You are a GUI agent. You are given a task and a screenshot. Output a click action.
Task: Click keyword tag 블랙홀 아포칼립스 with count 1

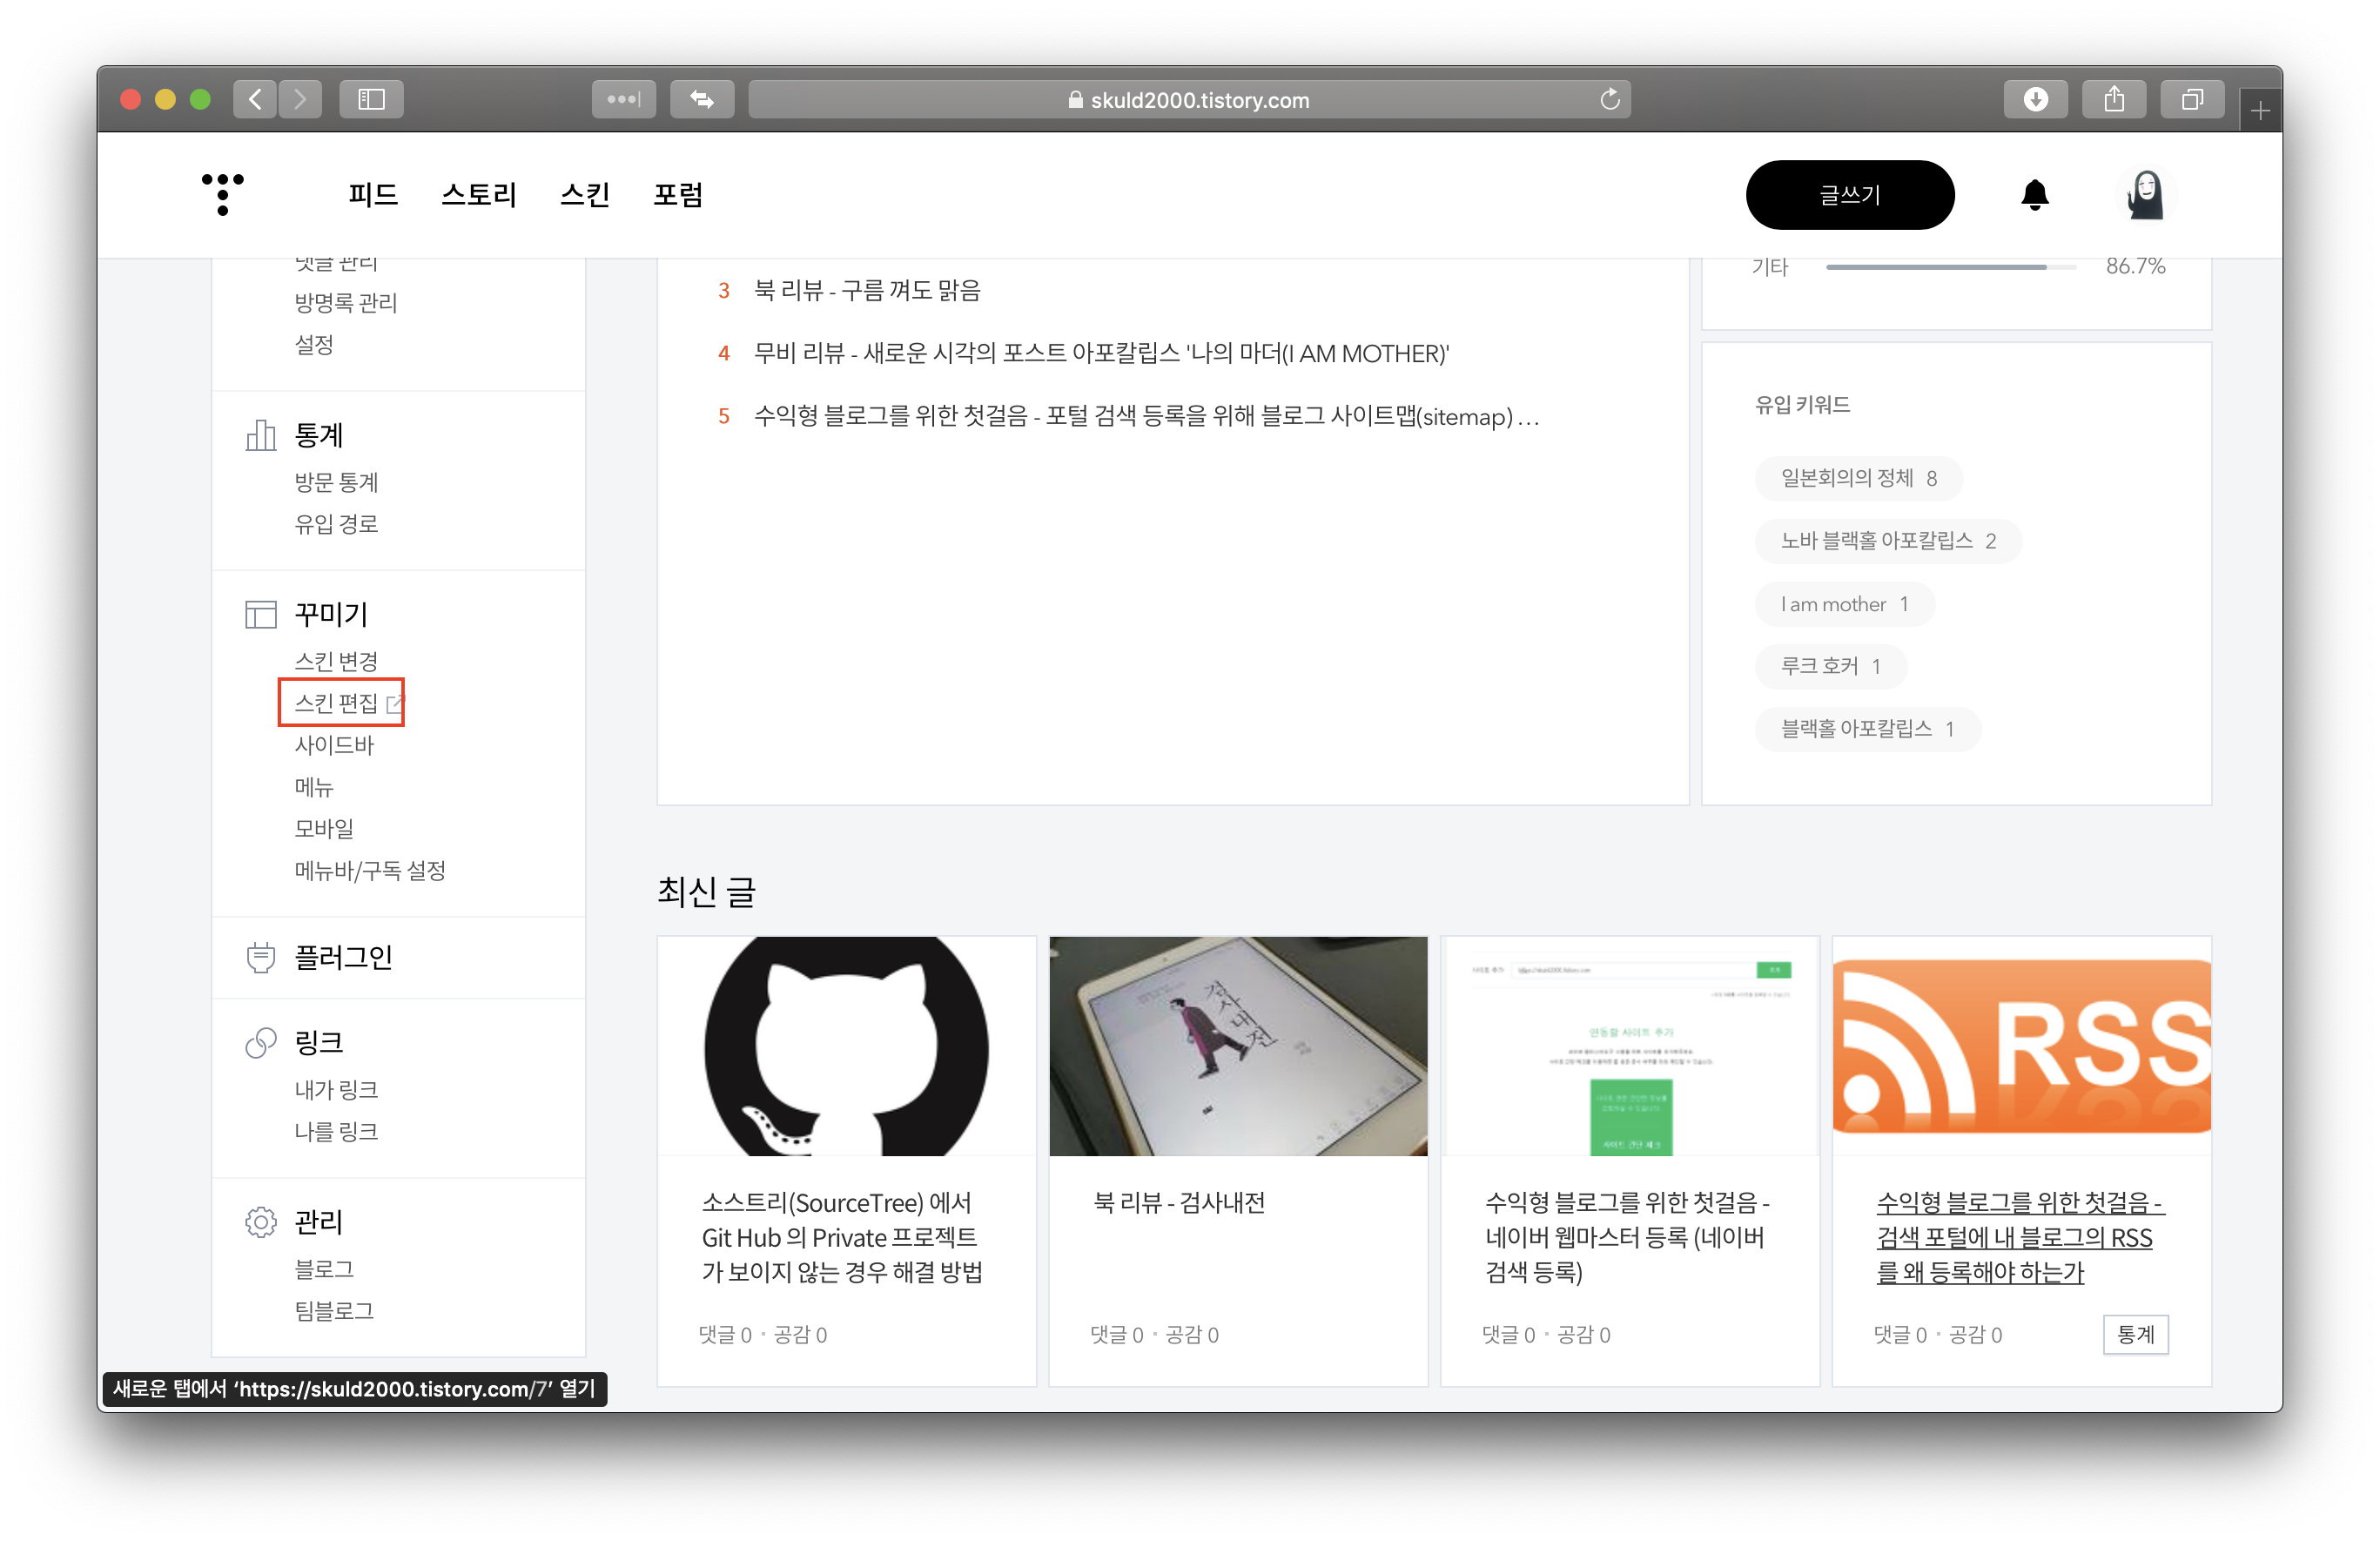pyautogui.click(x=1867, y=729)
